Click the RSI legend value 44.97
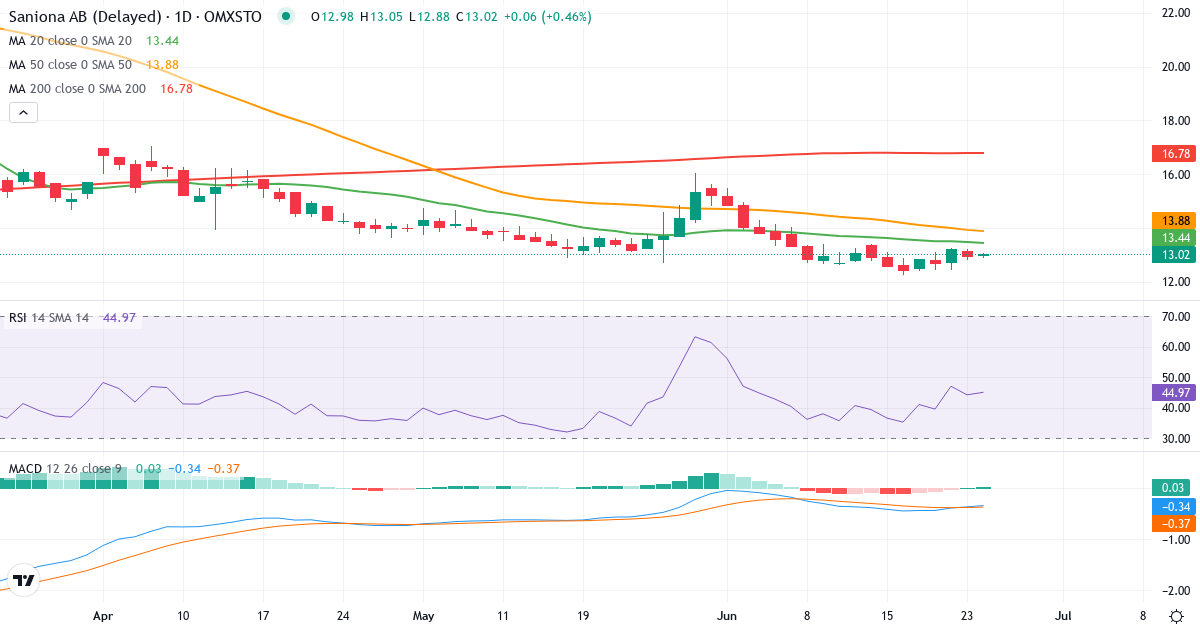The image size is (1200, 630). tap(119, 318)
